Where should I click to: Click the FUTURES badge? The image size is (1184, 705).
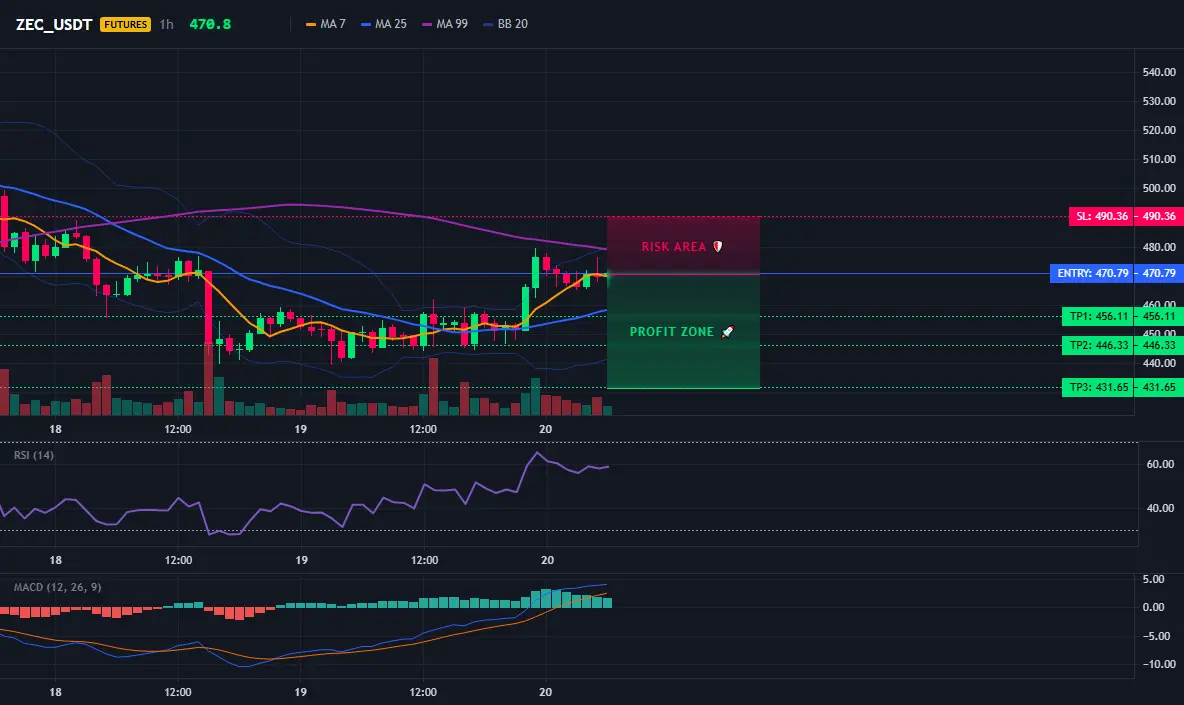click(125, 24)
